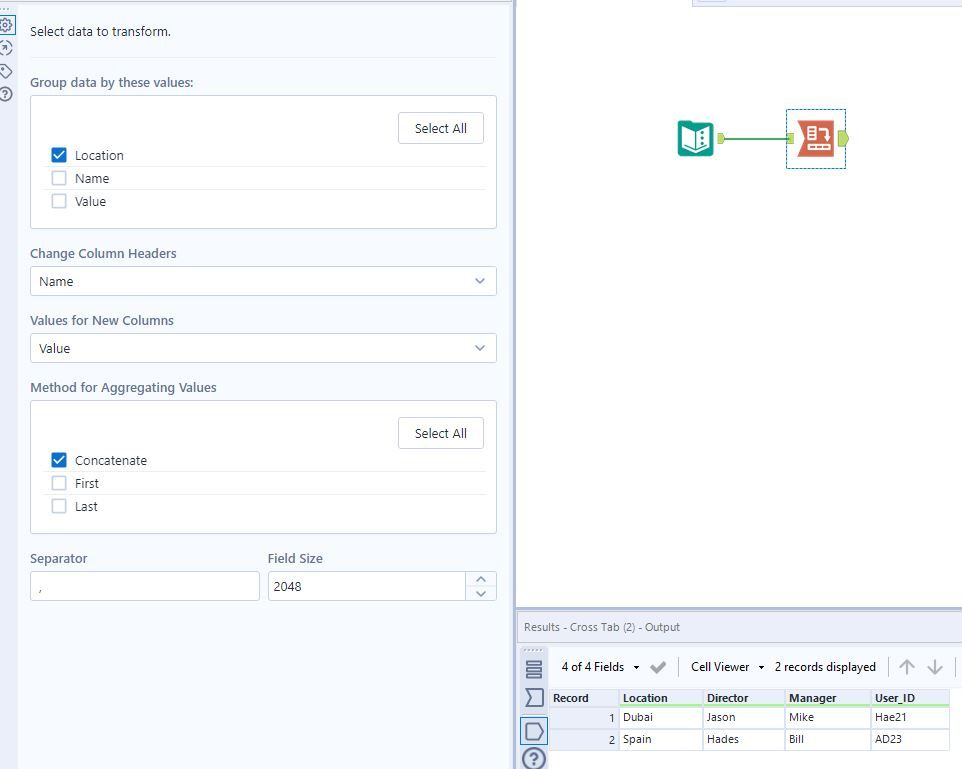The image size is (962, 769).
Task: Select the Hae21 cell
Action: tap(910, 717)
